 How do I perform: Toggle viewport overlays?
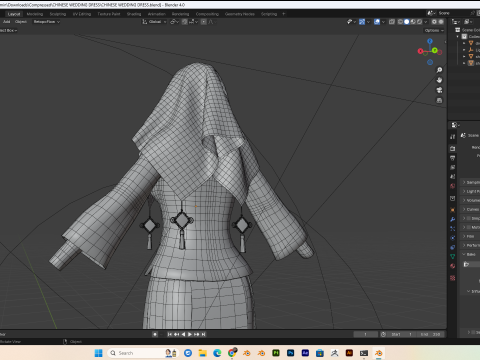coord(377,22)
